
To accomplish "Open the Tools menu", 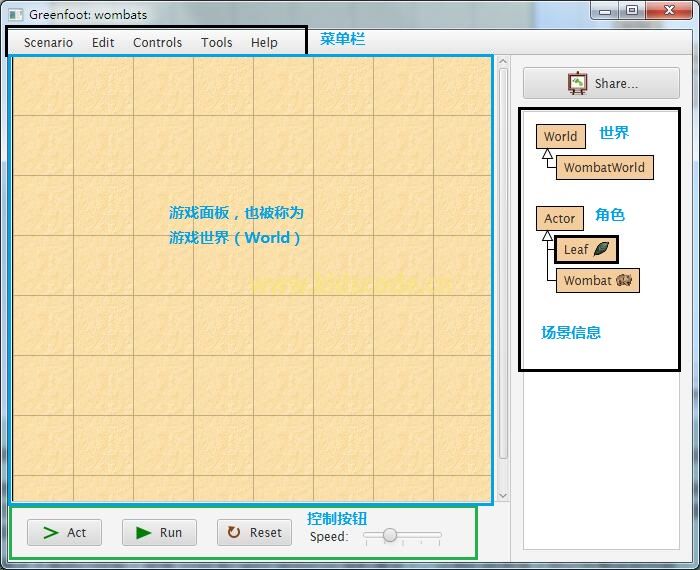I will [x=217, y=42].
